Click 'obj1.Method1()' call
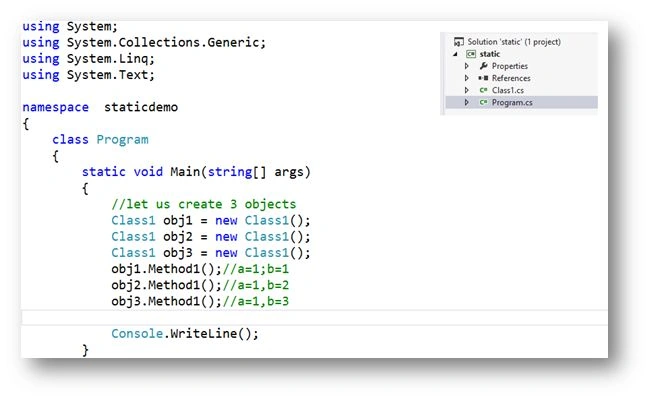Viewport: 650px width, 400px height. pos(163,269)
